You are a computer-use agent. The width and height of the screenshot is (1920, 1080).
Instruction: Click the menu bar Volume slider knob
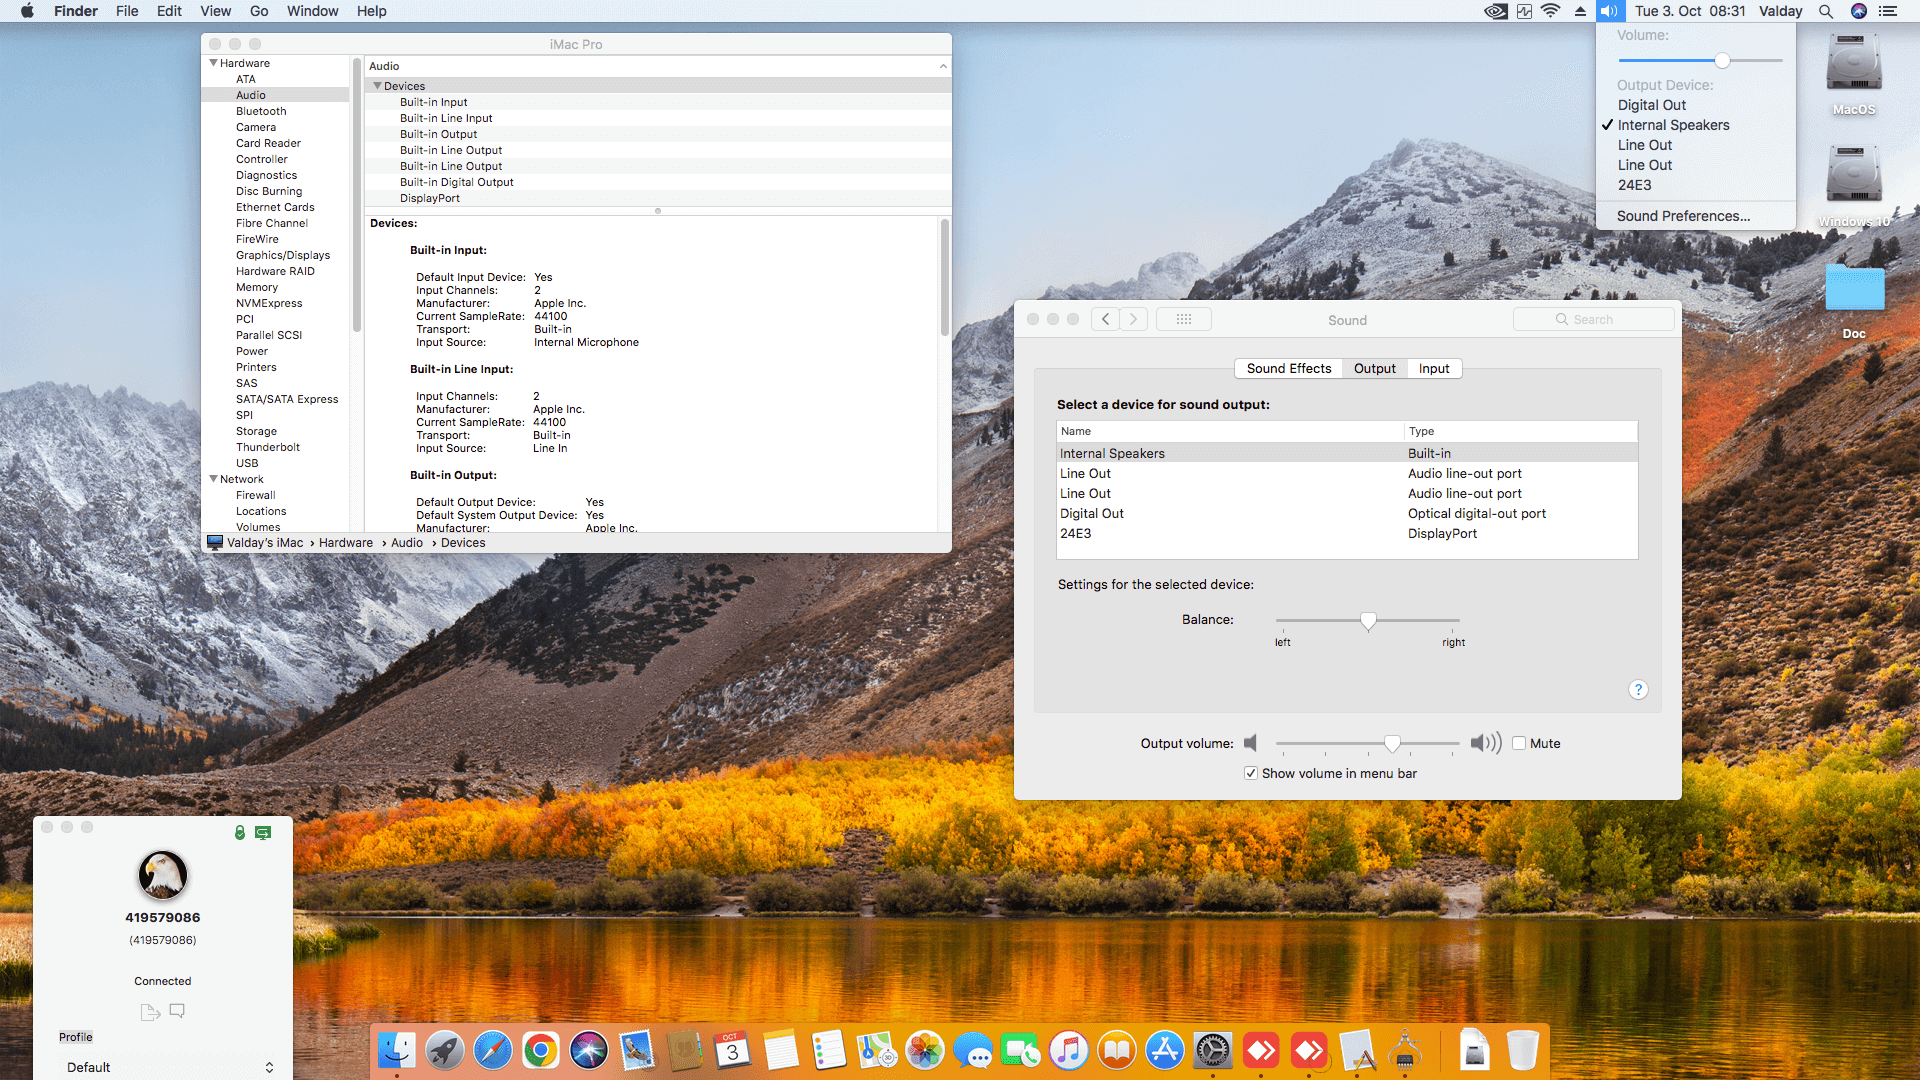coord(1722,61)
